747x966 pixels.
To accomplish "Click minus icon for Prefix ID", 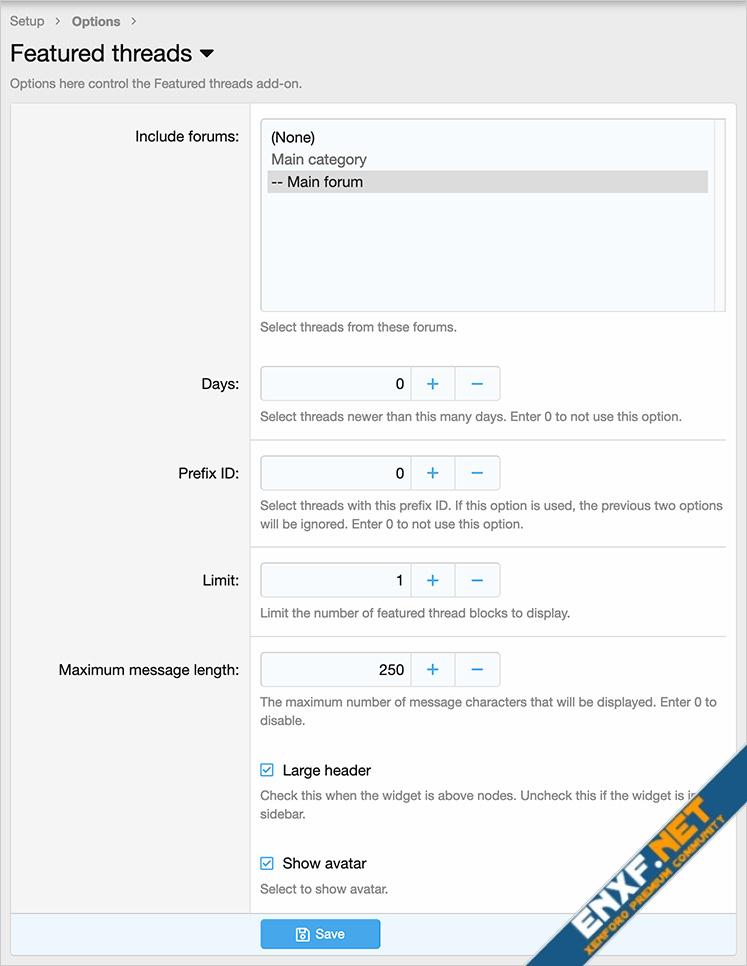I will (477, 473).
